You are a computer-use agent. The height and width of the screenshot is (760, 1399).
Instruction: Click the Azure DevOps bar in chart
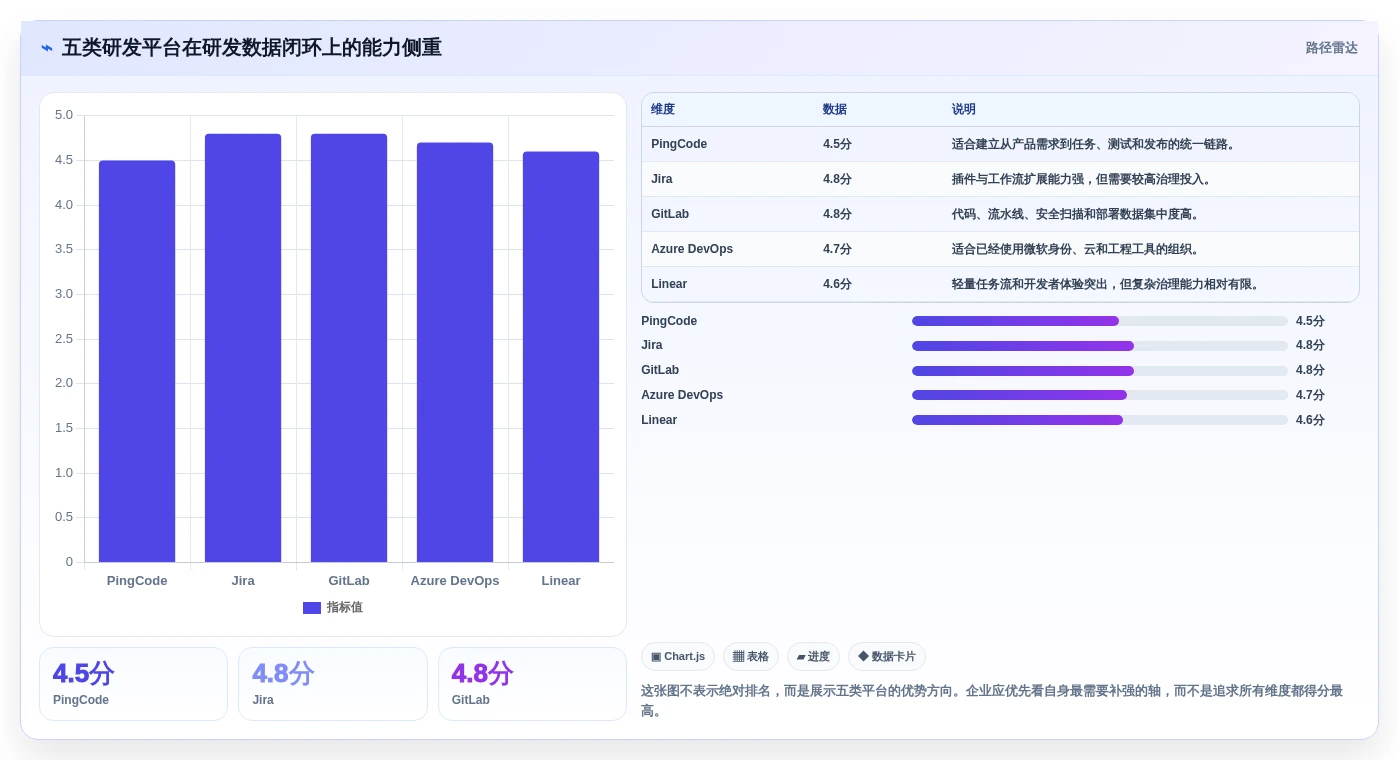pos(455,352)
